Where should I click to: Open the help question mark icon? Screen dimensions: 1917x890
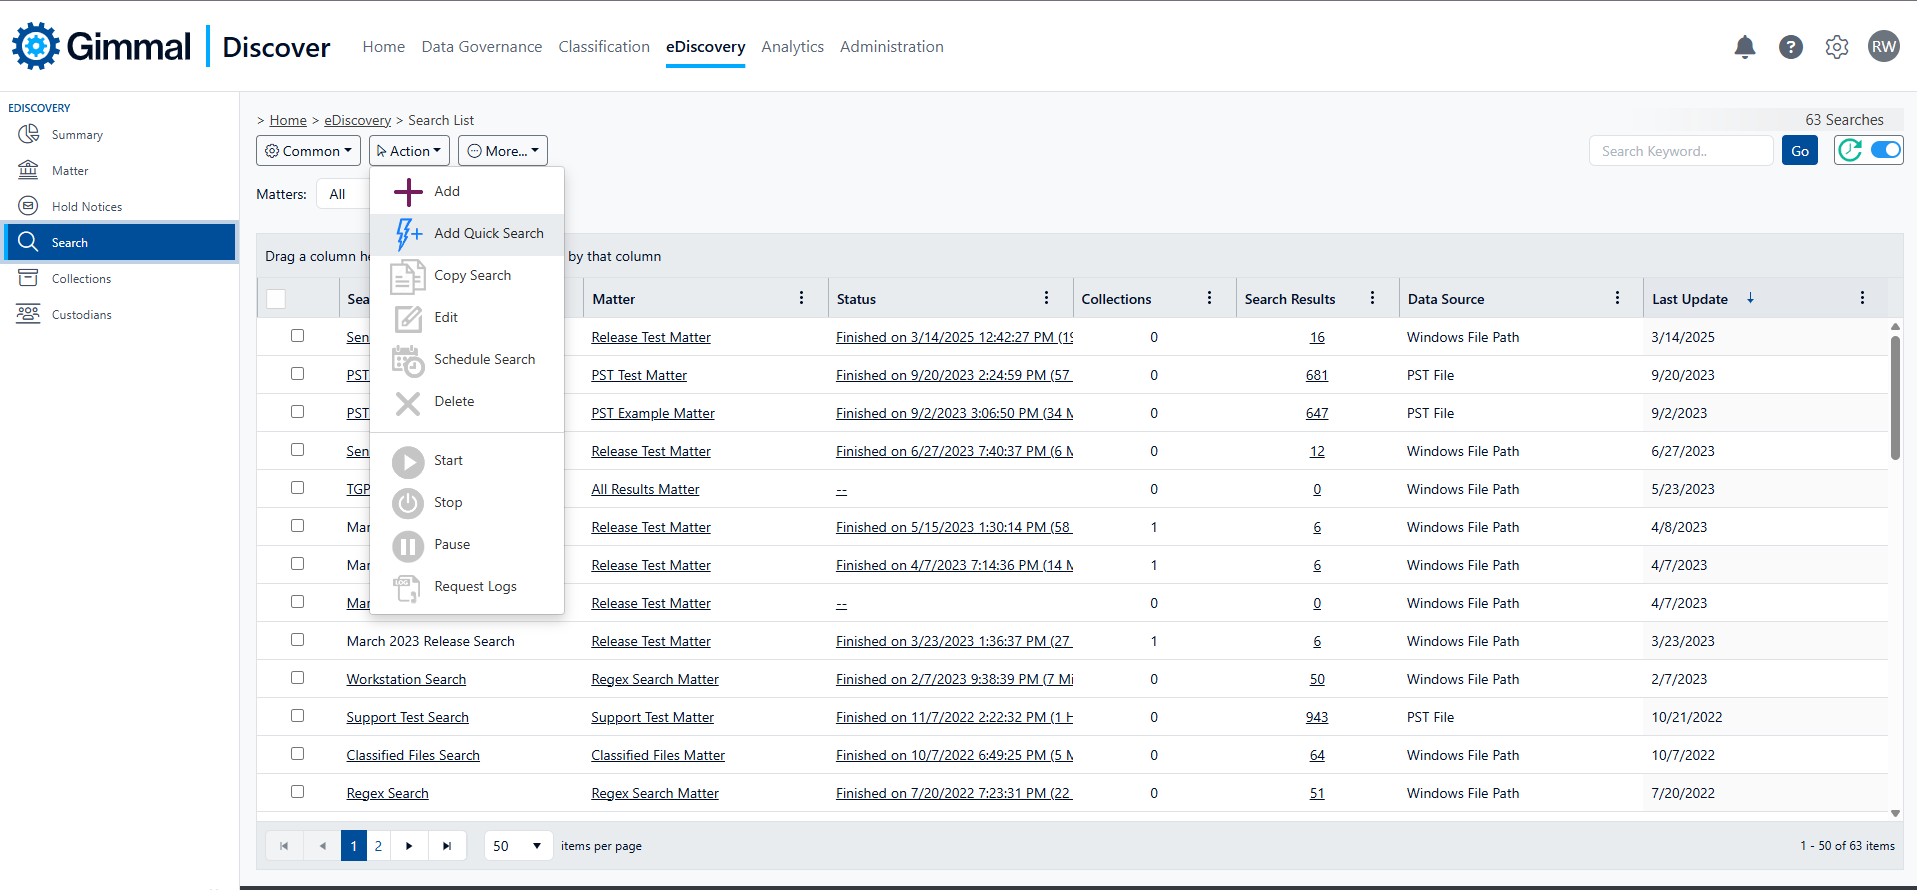tap(1791, 47)
